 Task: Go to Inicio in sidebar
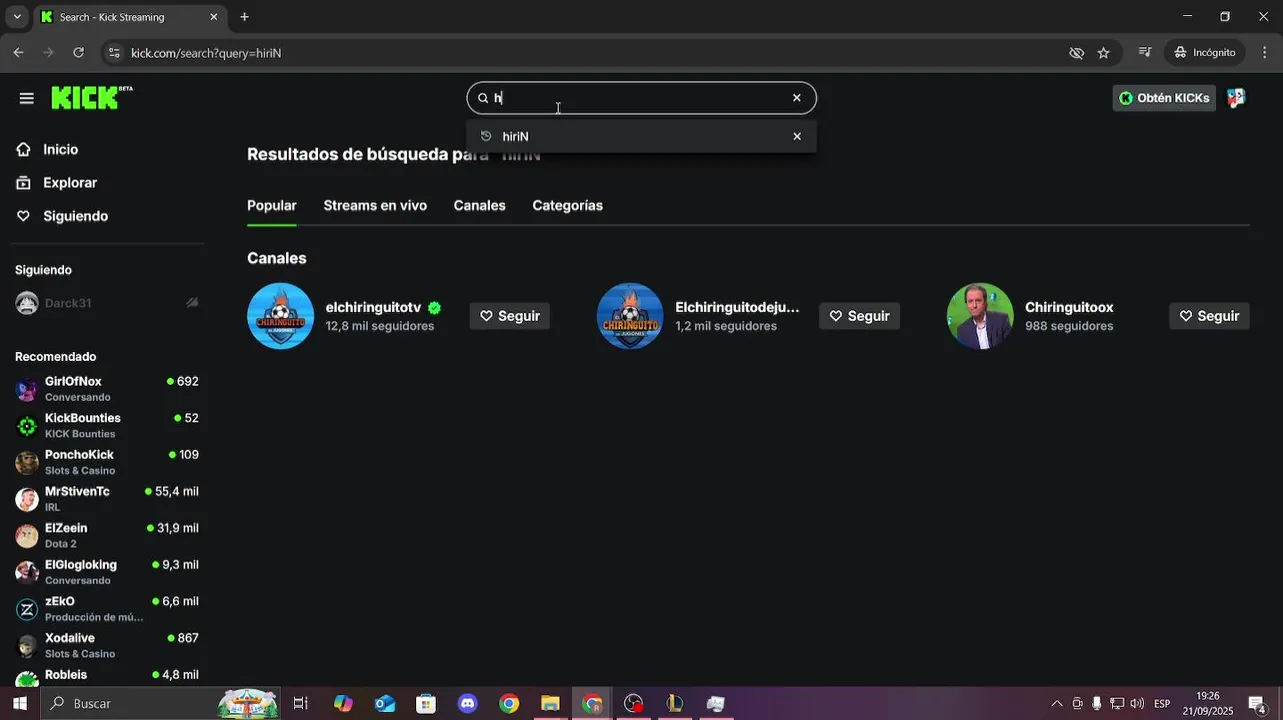(60, 149)
